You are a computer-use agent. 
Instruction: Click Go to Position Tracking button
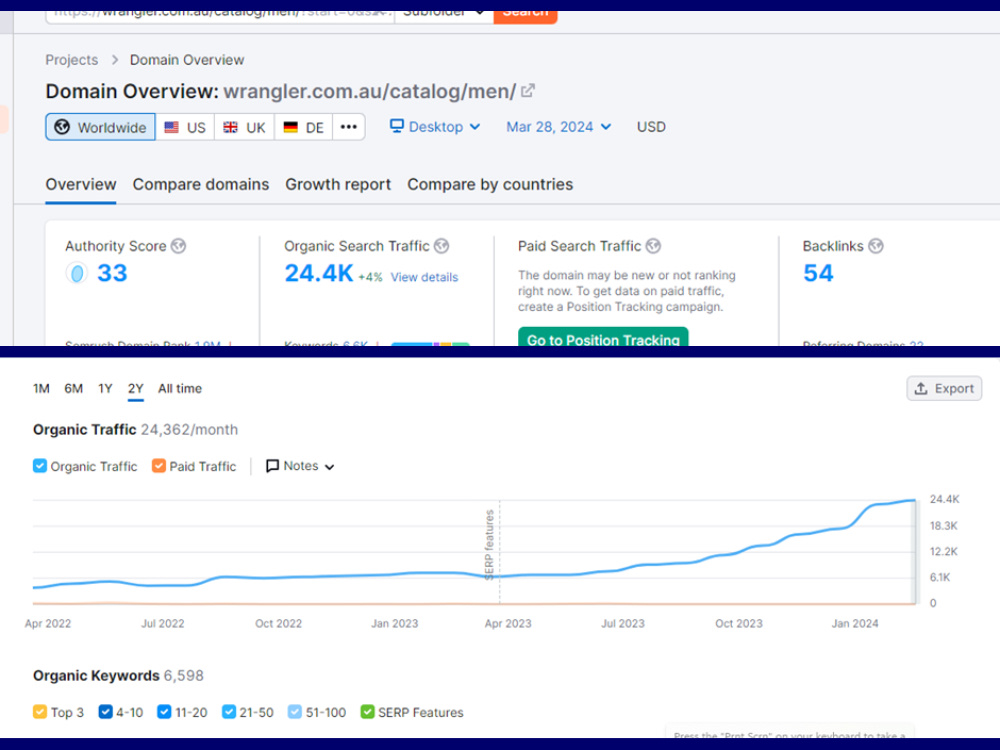[603, 337]
